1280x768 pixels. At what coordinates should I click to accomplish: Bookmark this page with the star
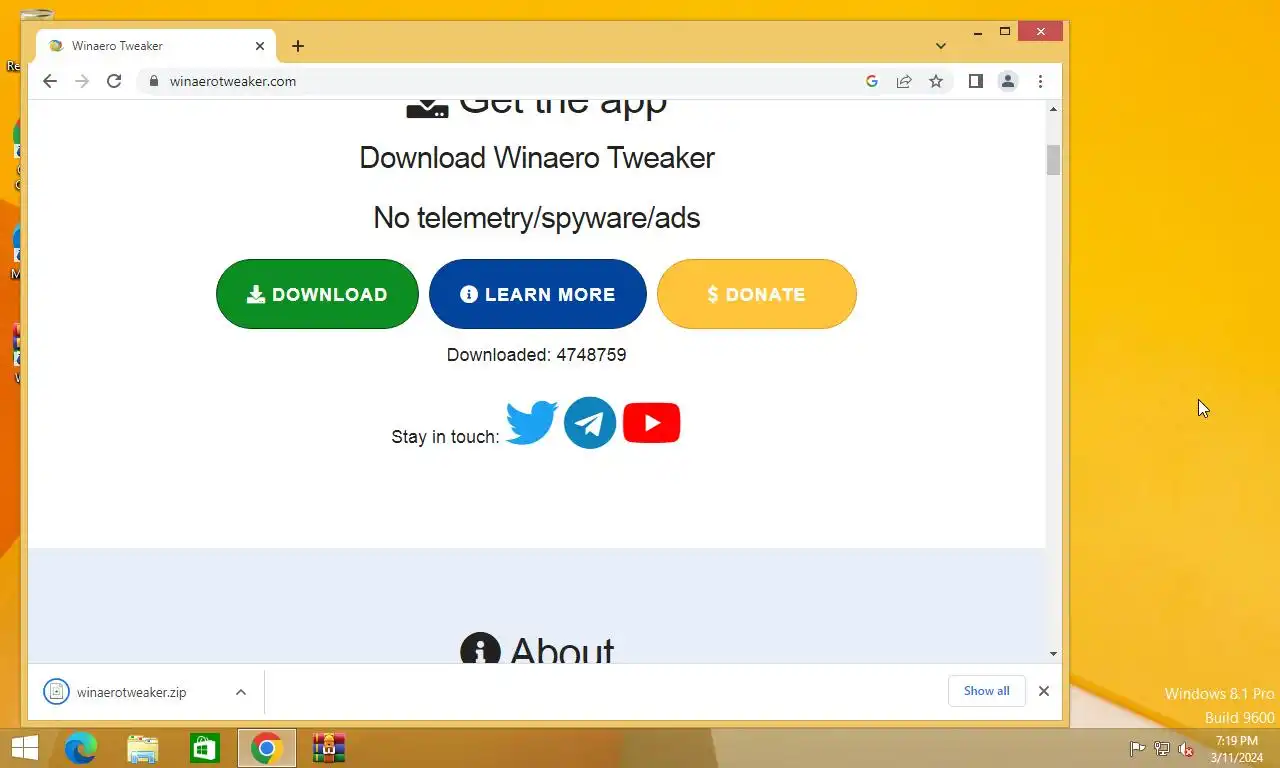coord(936,81)
